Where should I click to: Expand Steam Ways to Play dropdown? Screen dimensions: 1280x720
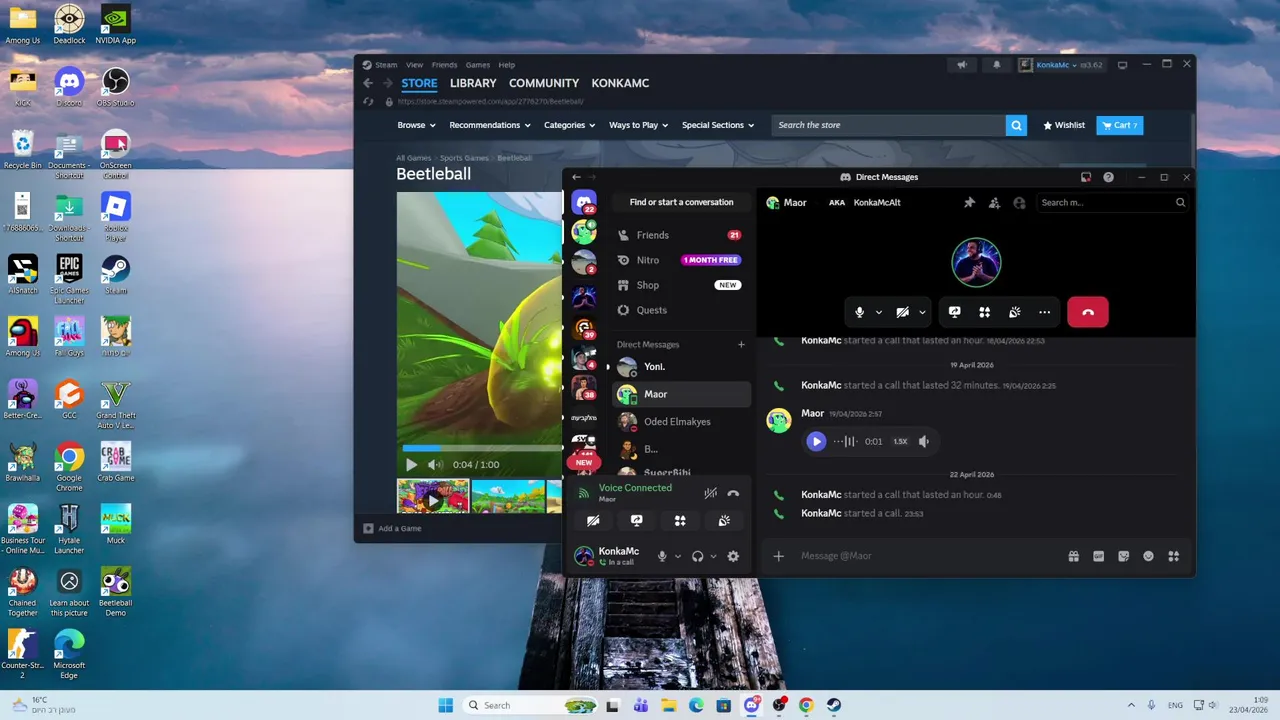click(x=639, y=125)
